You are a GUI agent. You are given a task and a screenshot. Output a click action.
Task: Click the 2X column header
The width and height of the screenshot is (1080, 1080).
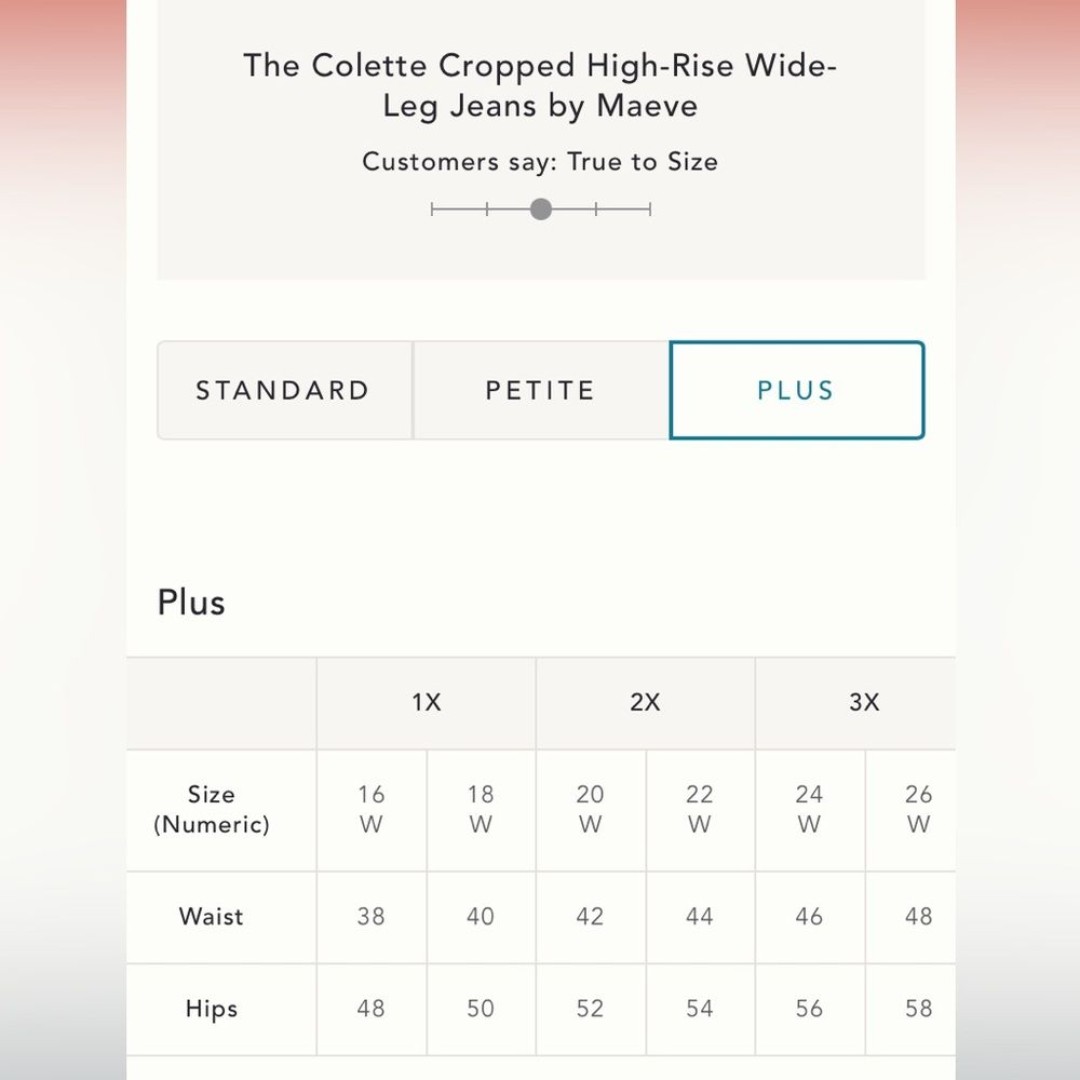[x=645, y=703]
